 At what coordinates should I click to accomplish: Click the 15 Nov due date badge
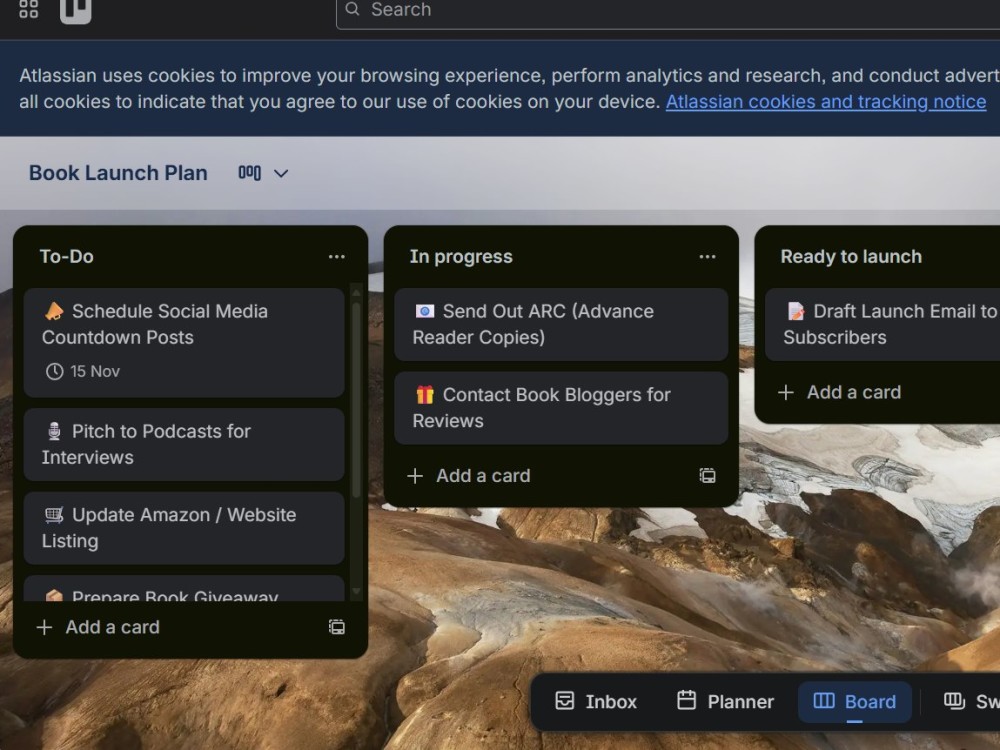click(x=83, y=371)
